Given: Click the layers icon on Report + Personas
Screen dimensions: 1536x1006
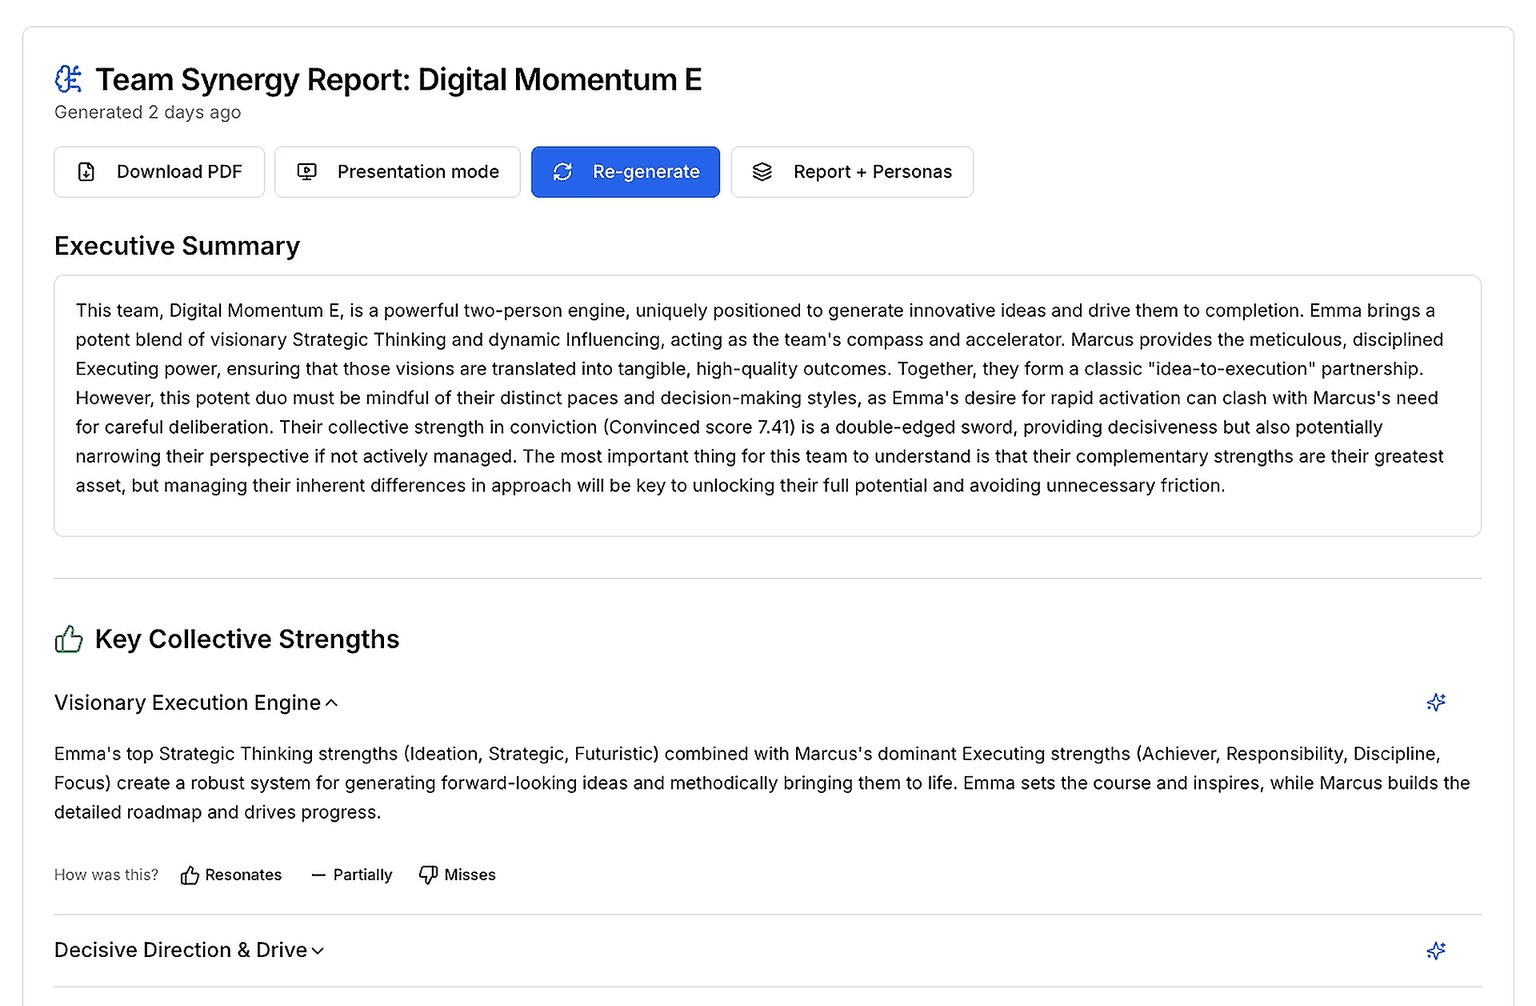Looking at the screenshot, I should pos(762,172).
